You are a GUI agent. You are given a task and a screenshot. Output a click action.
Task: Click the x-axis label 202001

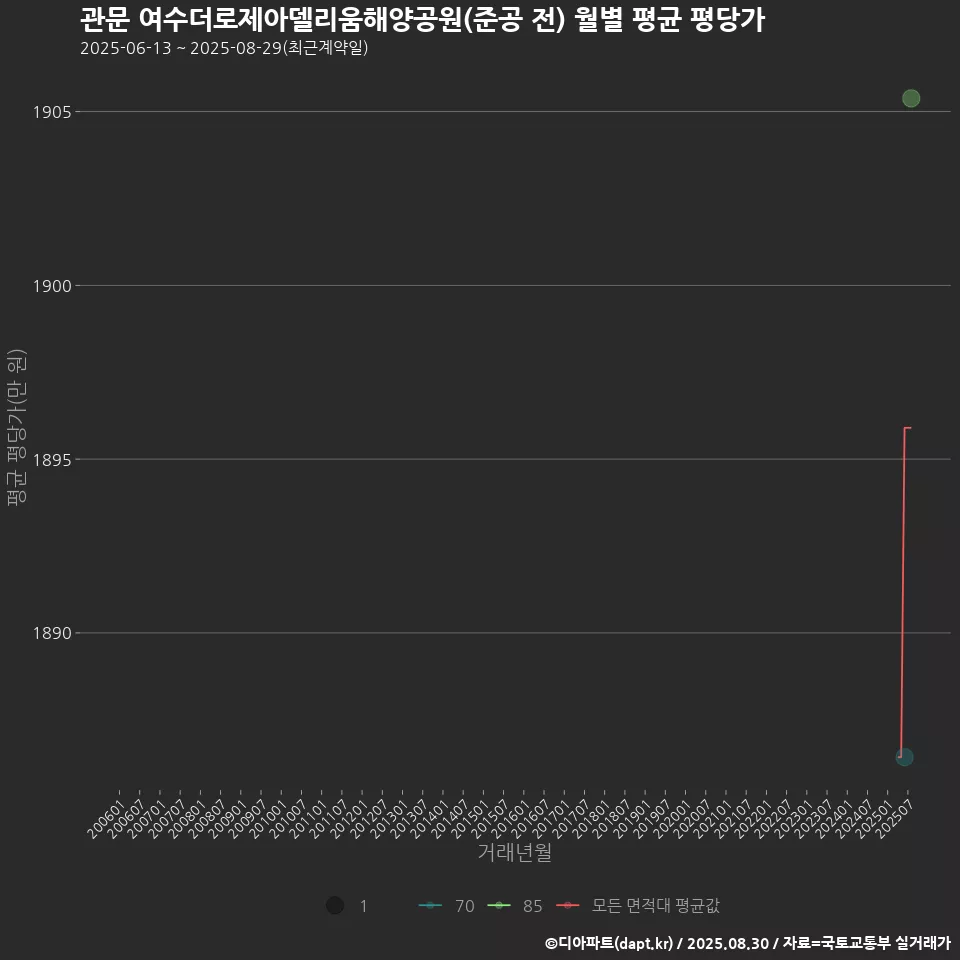tap(672, 819)
